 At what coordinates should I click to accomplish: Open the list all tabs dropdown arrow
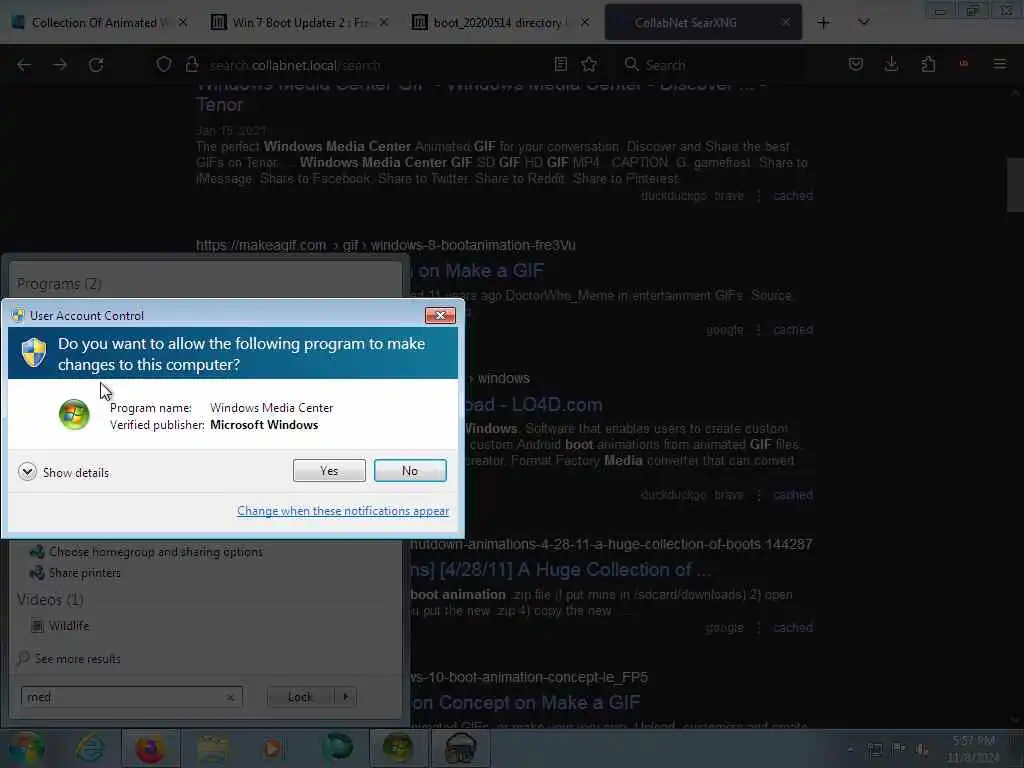(x=863, y=23)
